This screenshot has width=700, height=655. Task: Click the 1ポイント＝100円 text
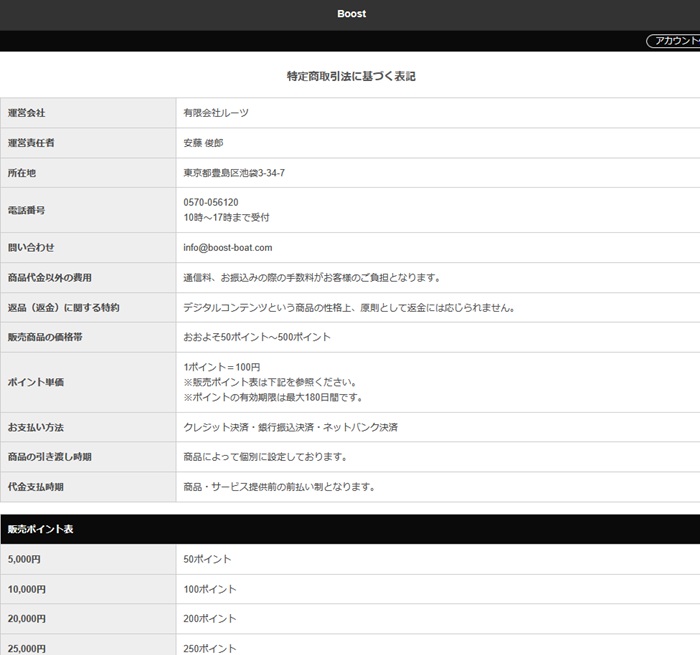222,367
